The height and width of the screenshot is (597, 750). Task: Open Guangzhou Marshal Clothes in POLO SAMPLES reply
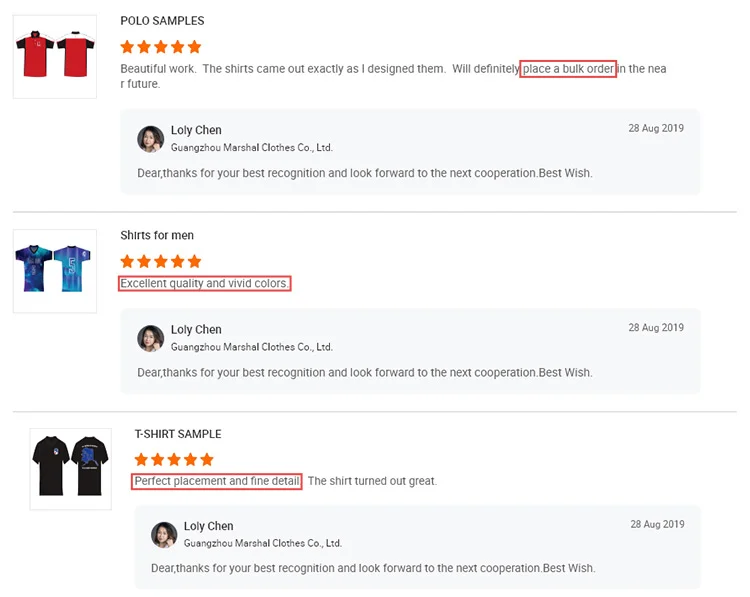(251, 148)
